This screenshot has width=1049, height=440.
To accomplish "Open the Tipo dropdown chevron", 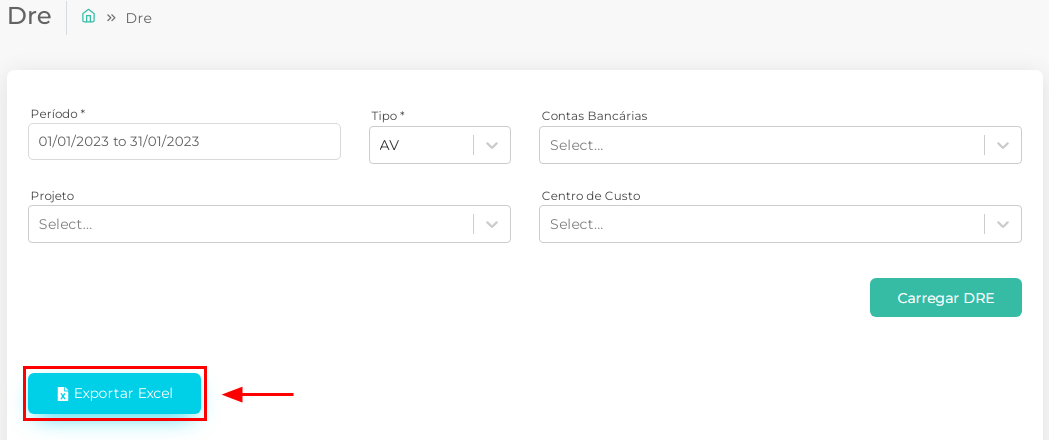I will pos(492,145).
